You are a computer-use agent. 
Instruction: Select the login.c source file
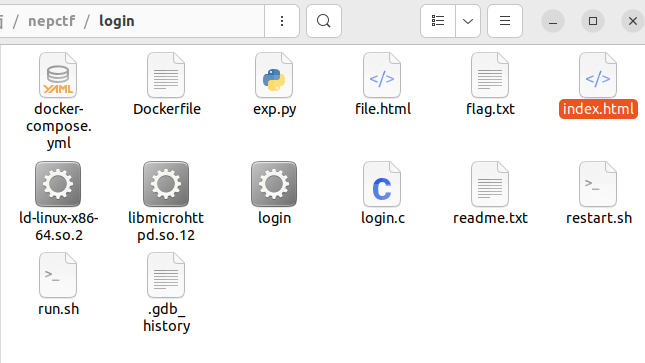click(x=382, y=184)
